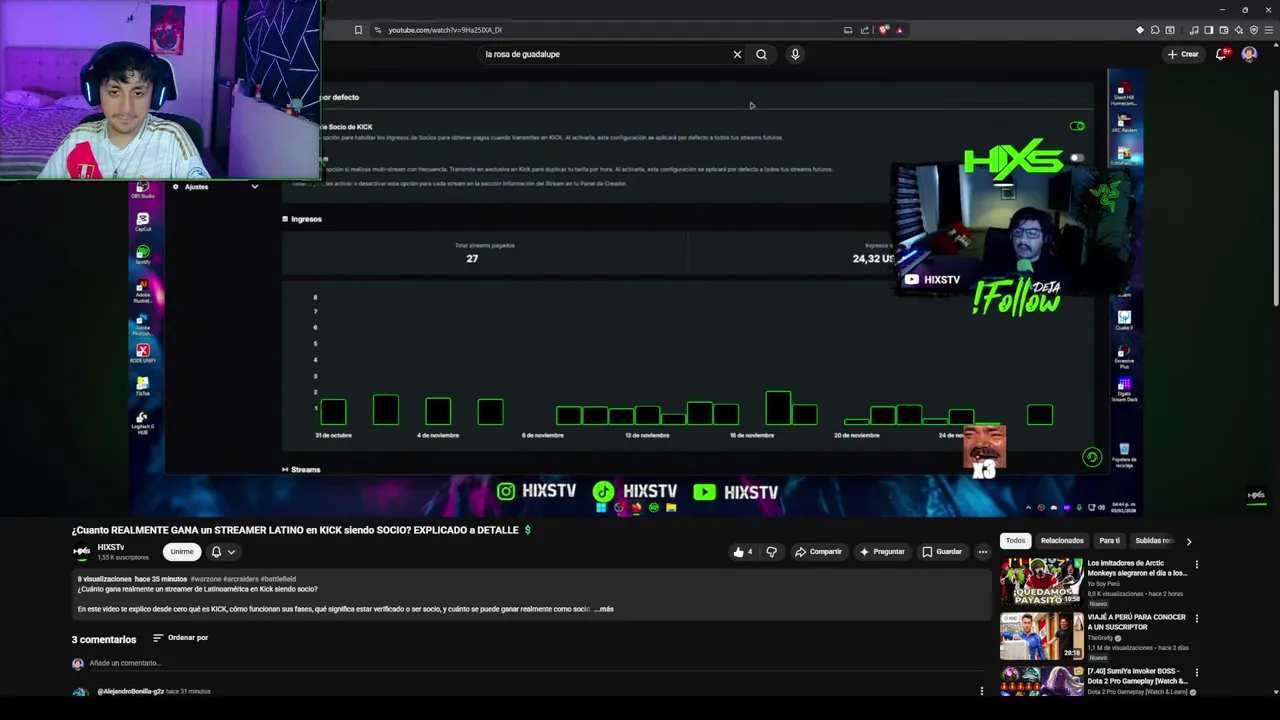This screenshot has width=1280, height=720.
Task: Open menu for SumiYa Invoker BOSS video
Action: 1196,672
